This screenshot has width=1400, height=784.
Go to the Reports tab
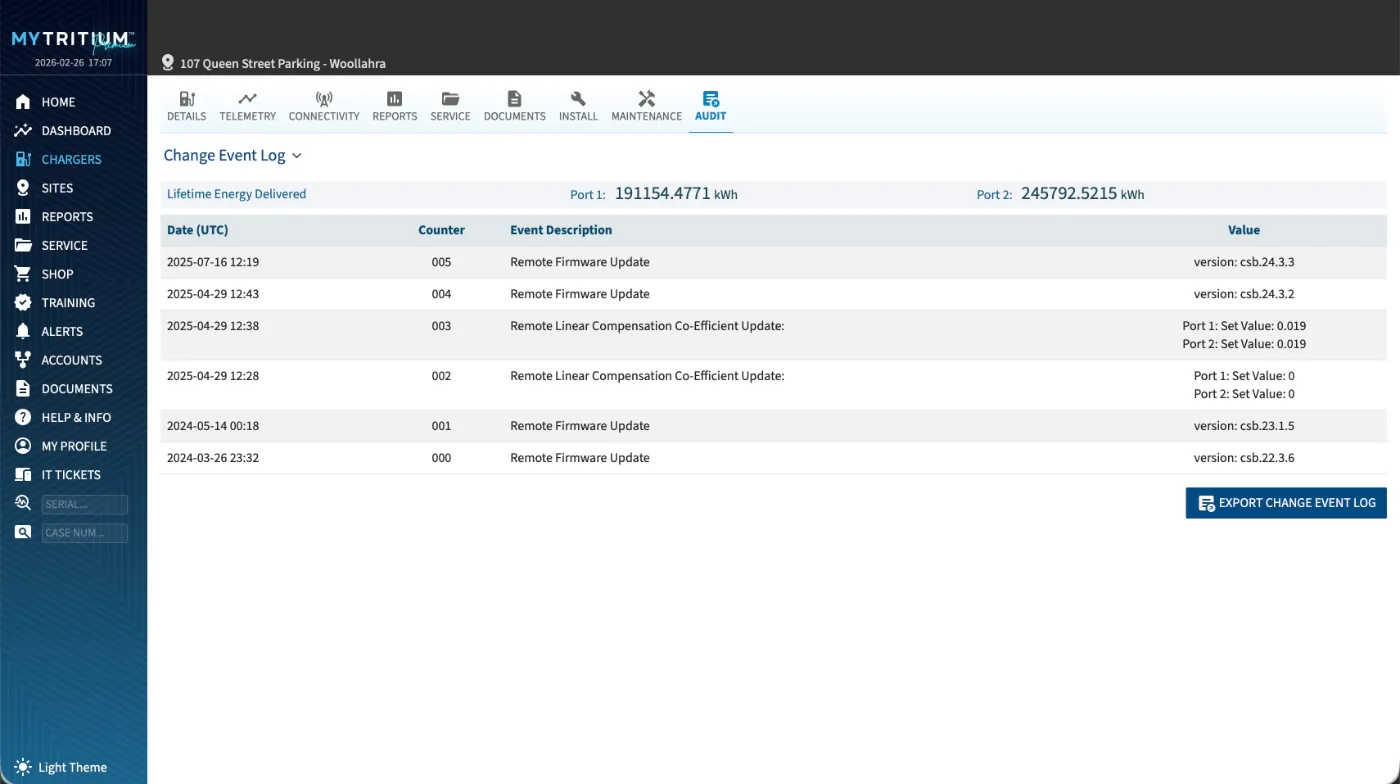coord(395,106)
